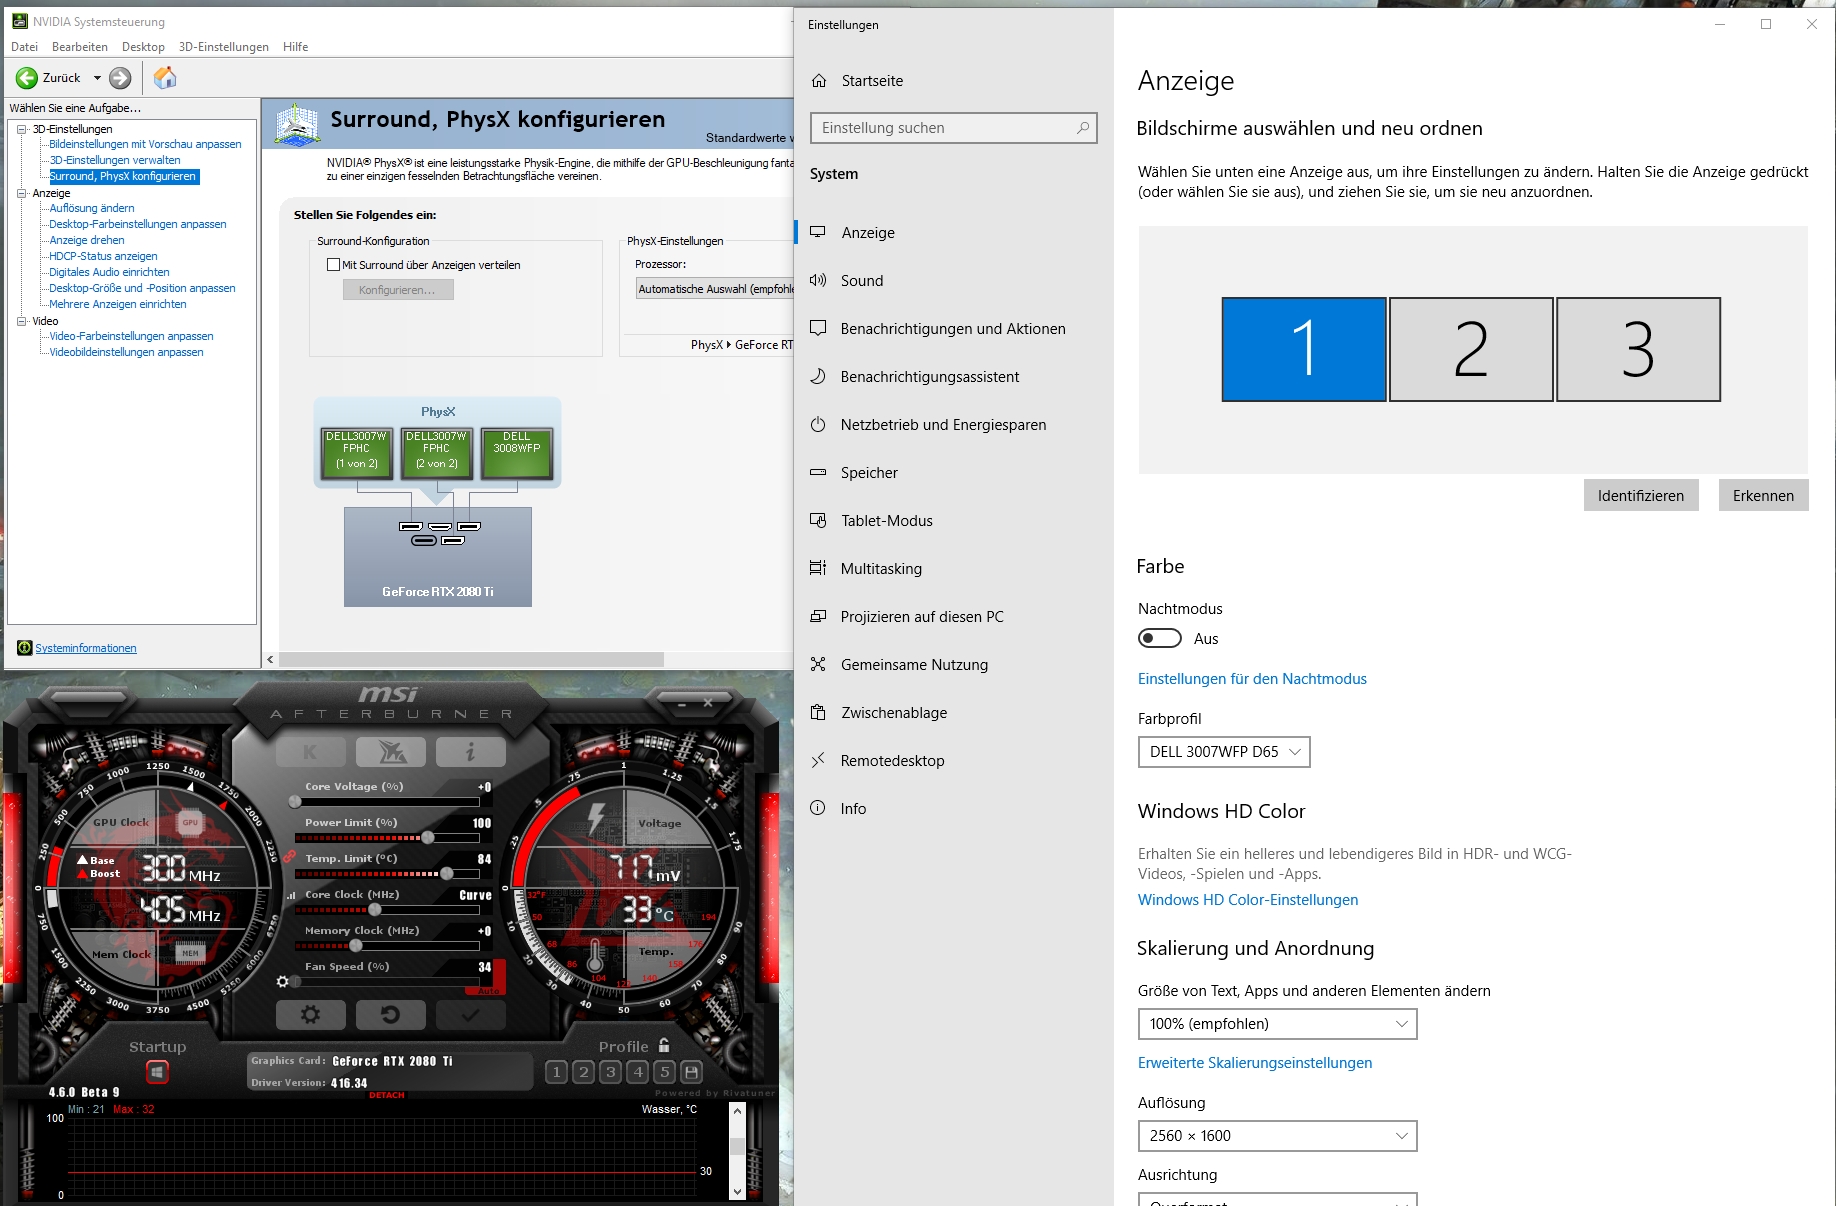Turn on the Nachtmodus toggle
The image size is (1836, 1206).
pyautogui.click(x=1159, y=638)
